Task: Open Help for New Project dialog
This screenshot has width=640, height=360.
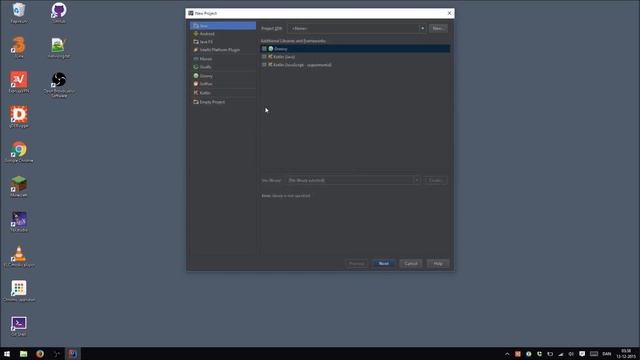Action: point(438,264)
